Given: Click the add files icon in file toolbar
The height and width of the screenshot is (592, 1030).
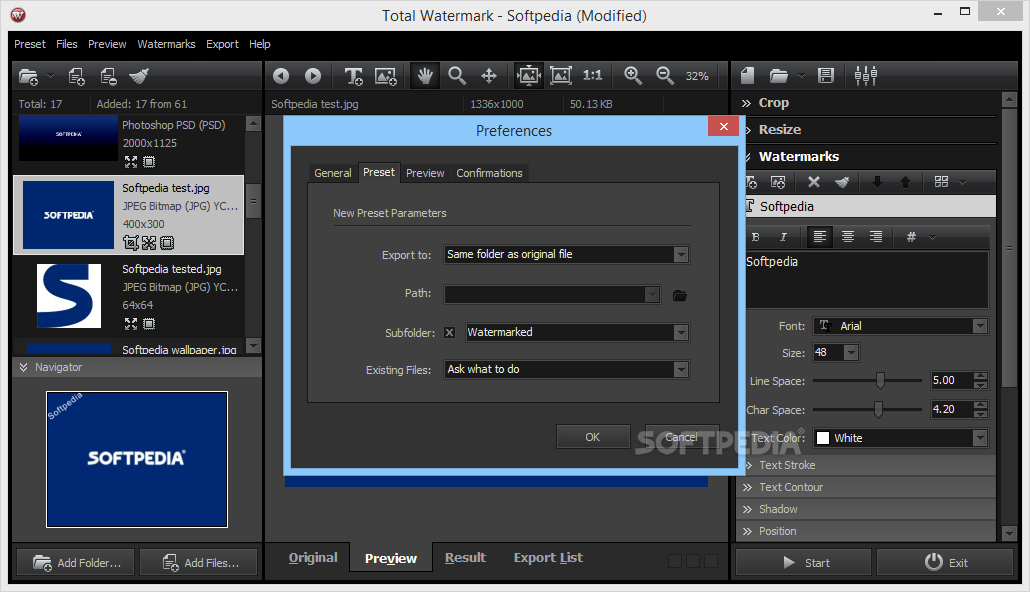Looking at the screenshot, I should (x=76, y=76).
